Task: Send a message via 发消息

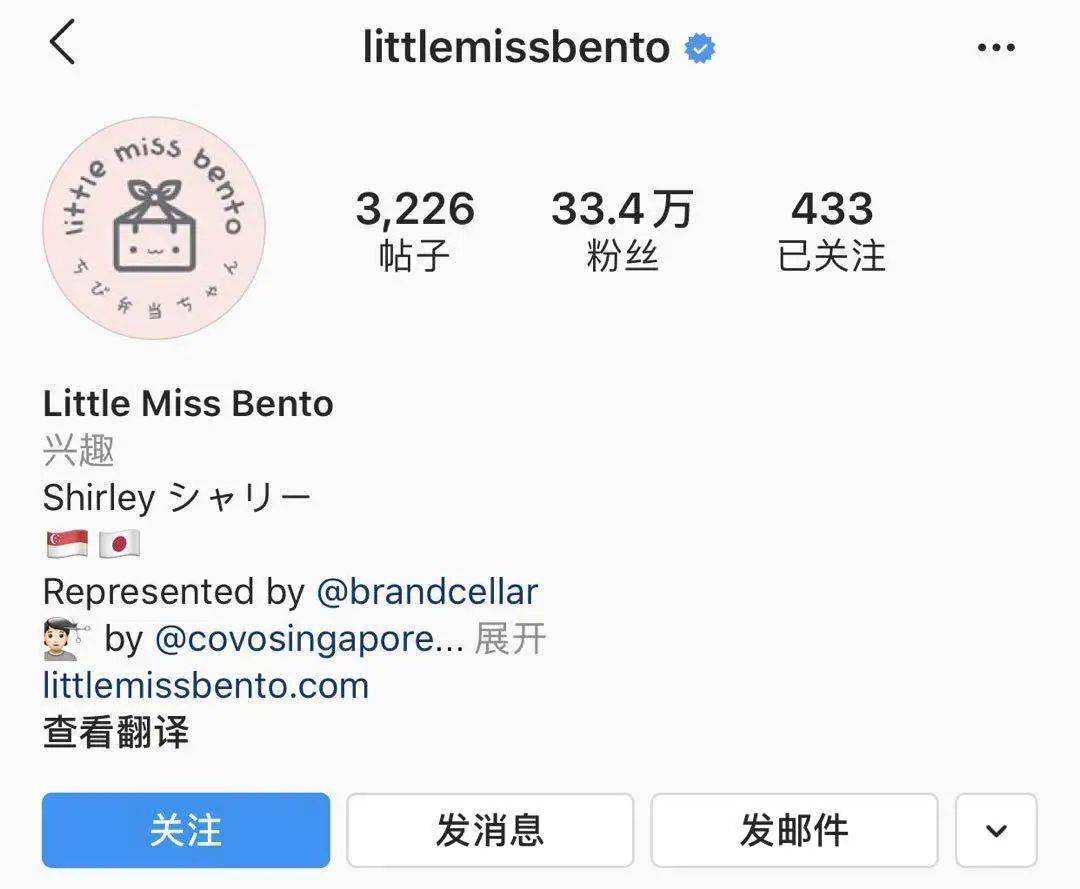Action: [x=490, y=830]
